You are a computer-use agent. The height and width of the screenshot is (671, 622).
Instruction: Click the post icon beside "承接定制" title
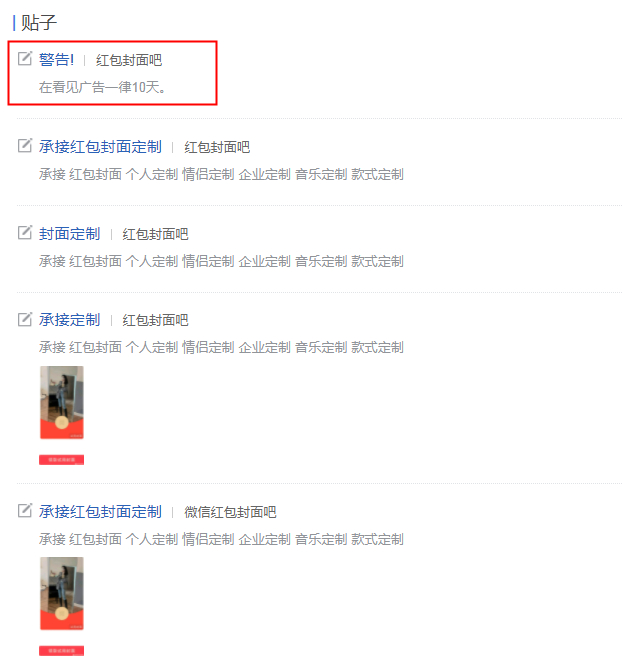tap(25, 319)
